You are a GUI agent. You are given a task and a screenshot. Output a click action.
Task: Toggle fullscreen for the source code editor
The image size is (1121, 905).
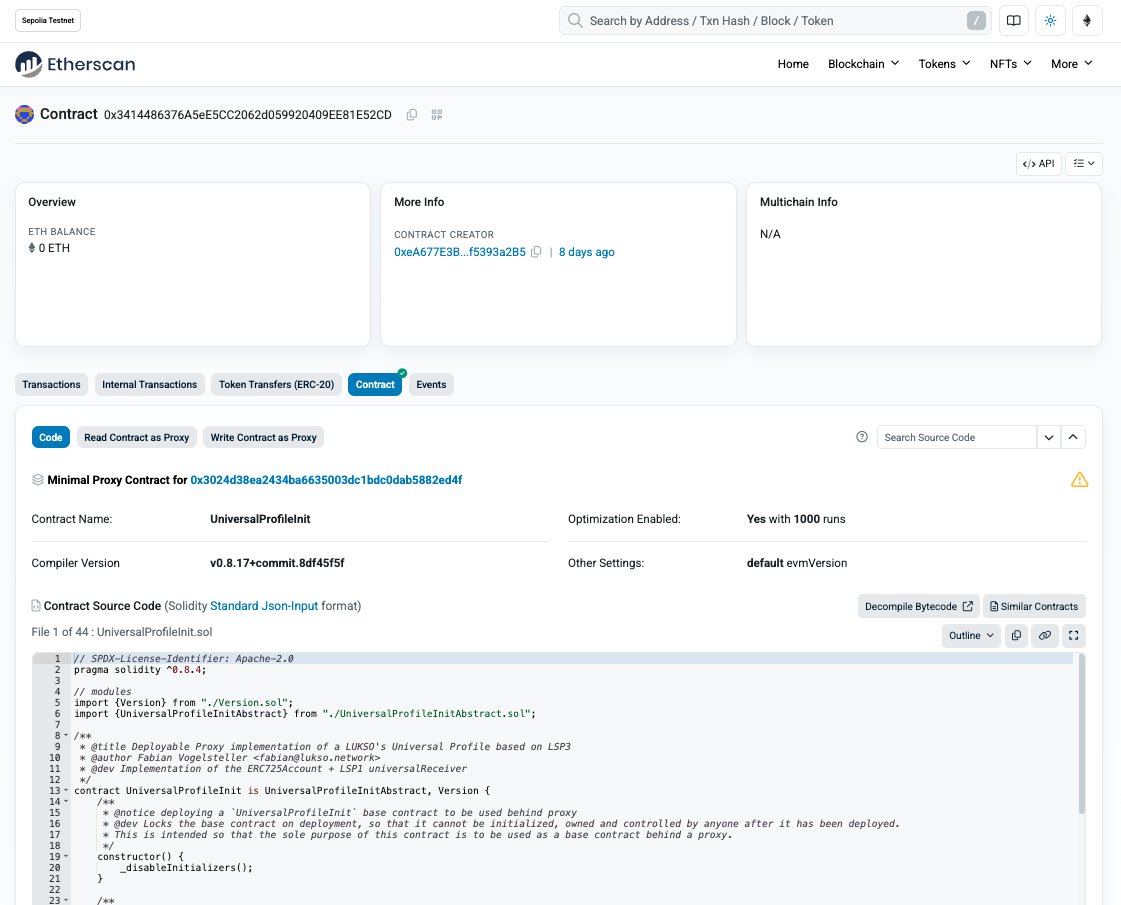pyautogui.click(x=1073, y=635)
